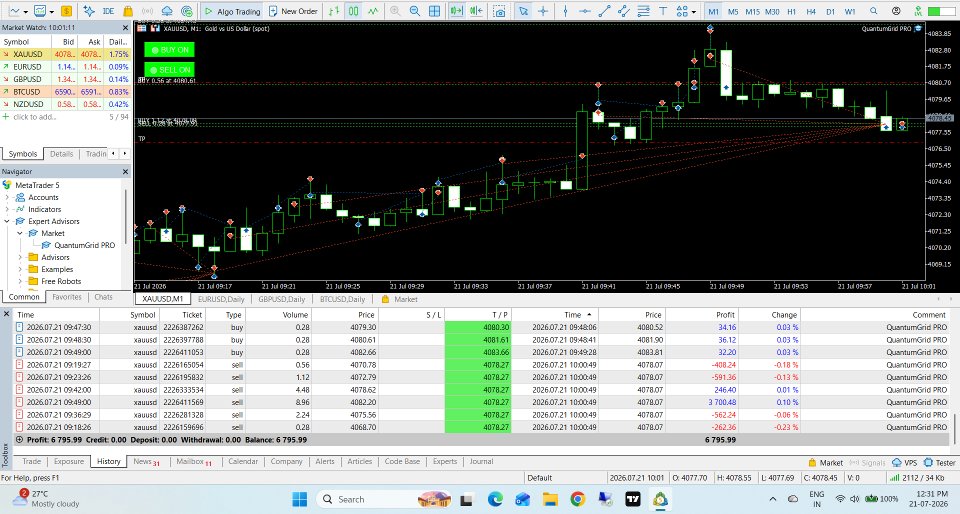Tile chart windows with grid icon
960x514 pixels.
click(434, 11)
